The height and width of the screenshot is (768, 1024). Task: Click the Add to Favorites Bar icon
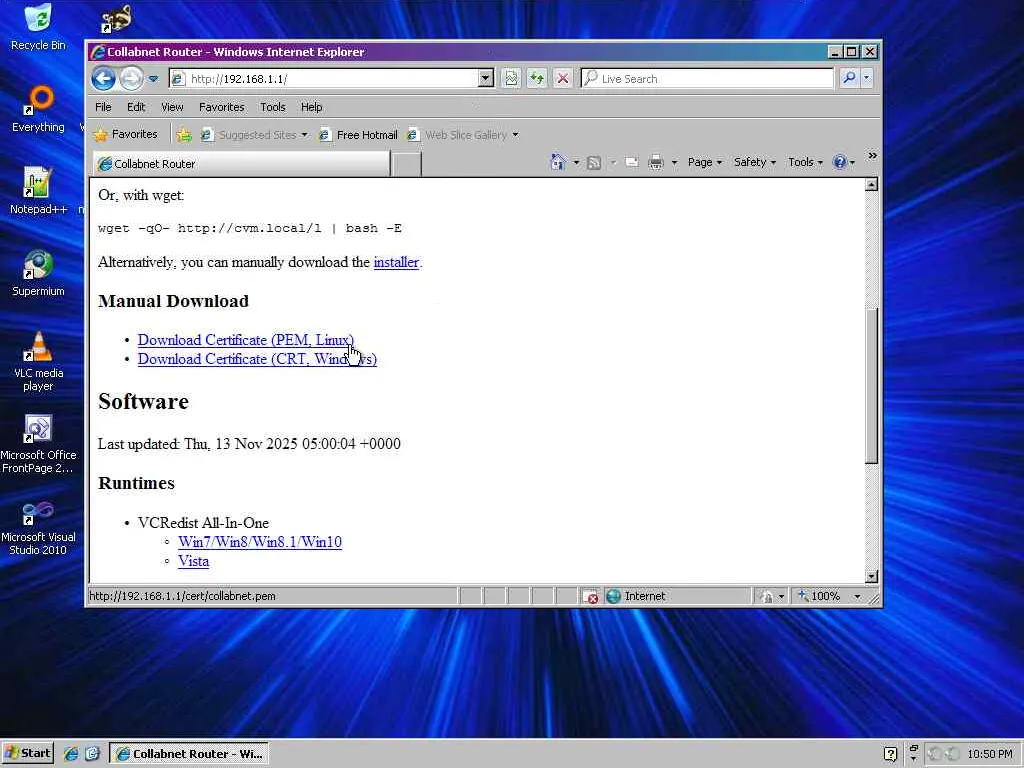(x=184, y=135)
